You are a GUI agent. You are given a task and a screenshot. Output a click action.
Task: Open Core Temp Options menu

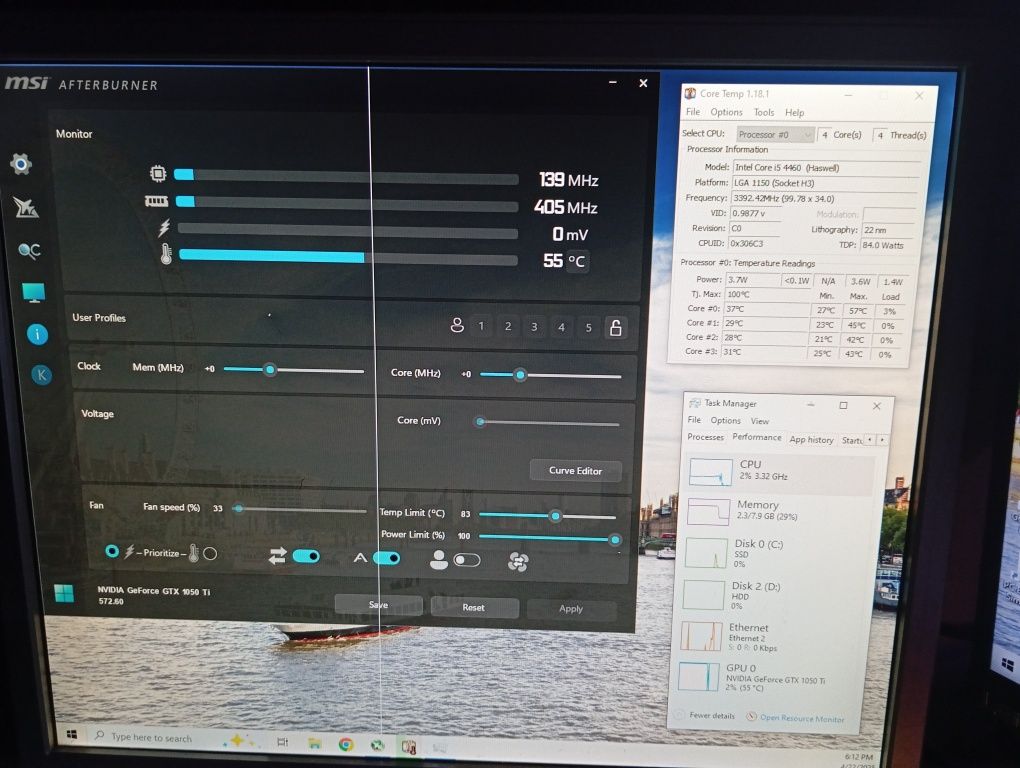click(x=726, y=112)
